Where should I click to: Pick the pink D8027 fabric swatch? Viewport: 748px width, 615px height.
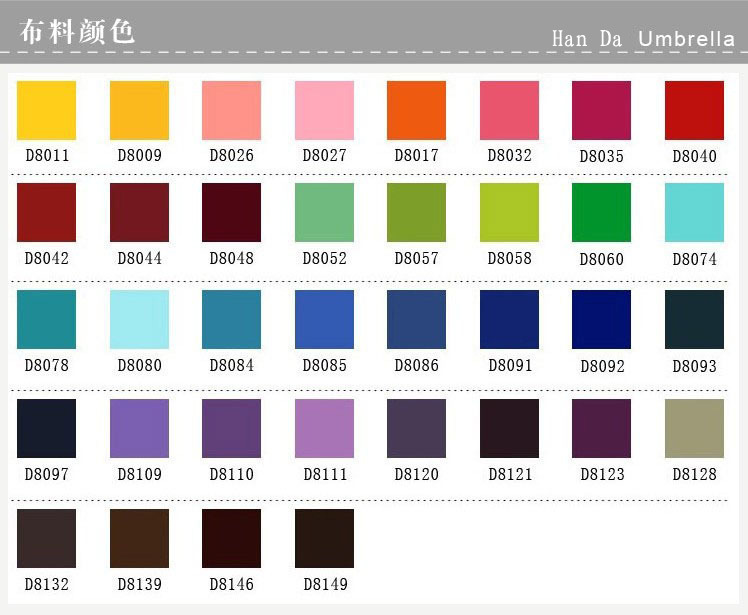pyautogui.click(x=324, y=110)
